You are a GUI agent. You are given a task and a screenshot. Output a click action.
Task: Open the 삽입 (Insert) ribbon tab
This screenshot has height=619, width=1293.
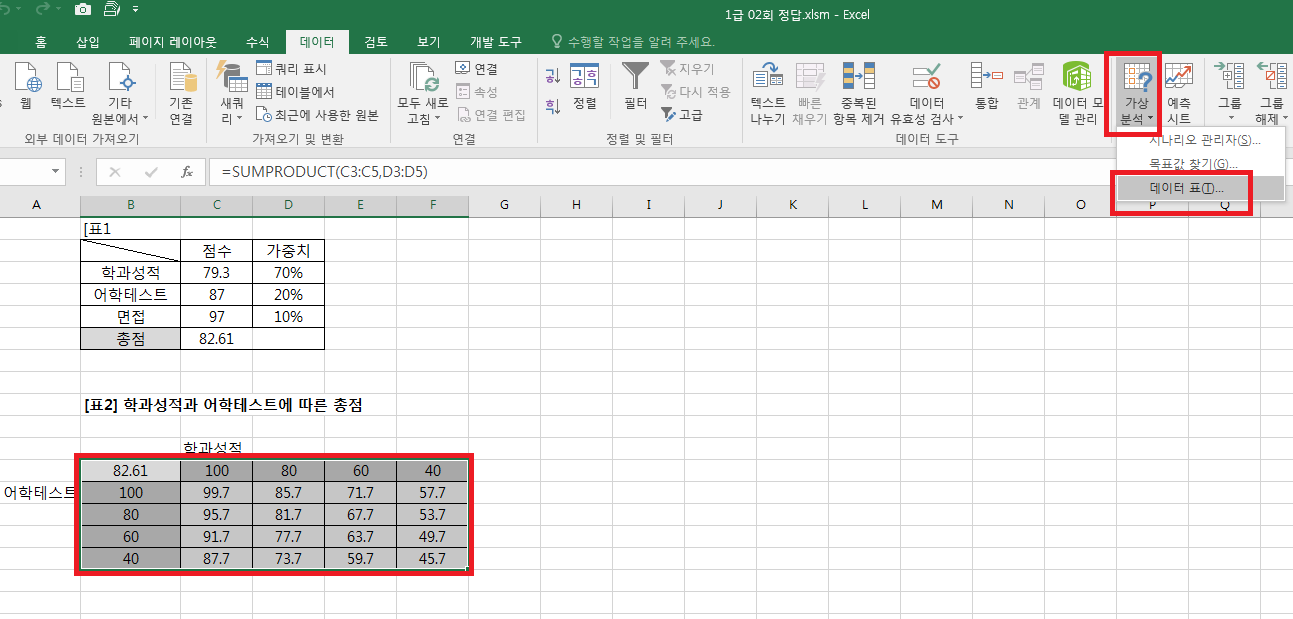[88, 42]
